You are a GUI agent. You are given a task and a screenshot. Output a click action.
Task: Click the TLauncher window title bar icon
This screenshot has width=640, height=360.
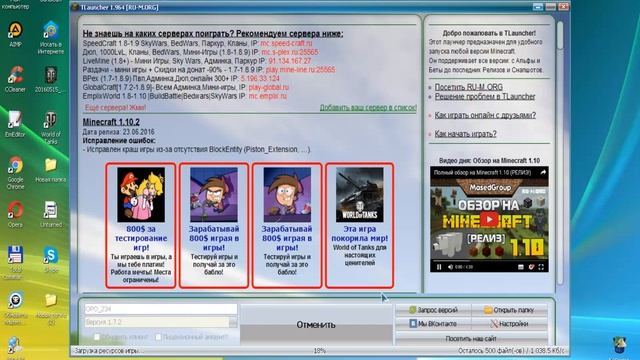[x=75, y=7]
